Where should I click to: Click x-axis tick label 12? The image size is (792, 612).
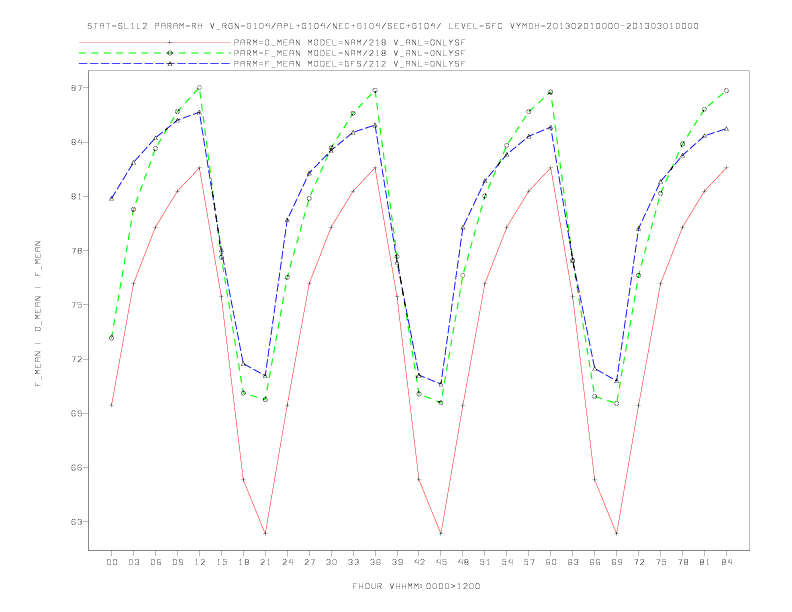pyautogui.click(x=200, y=562)
